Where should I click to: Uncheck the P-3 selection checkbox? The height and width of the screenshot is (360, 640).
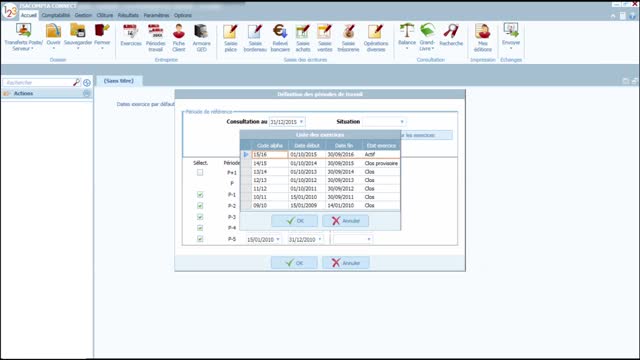pos(200,217)
